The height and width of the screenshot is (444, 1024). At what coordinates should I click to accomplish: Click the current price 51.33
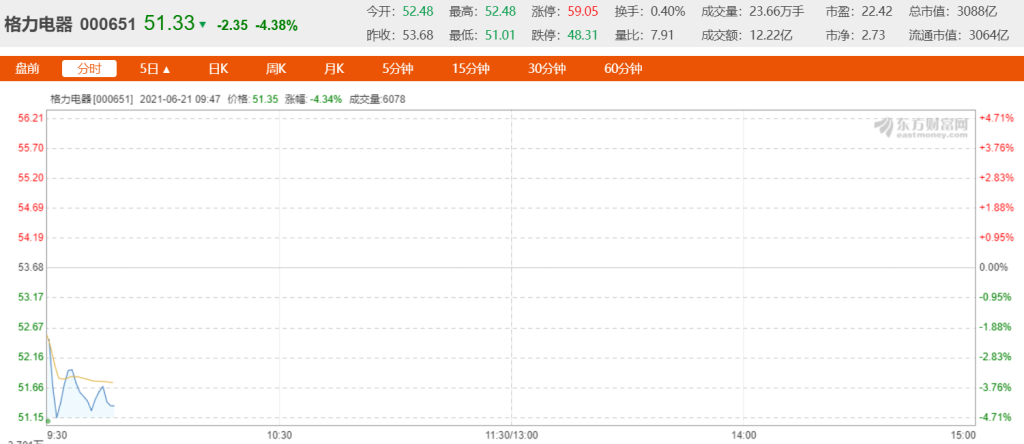pyautogui.click(x=169, y=24)
